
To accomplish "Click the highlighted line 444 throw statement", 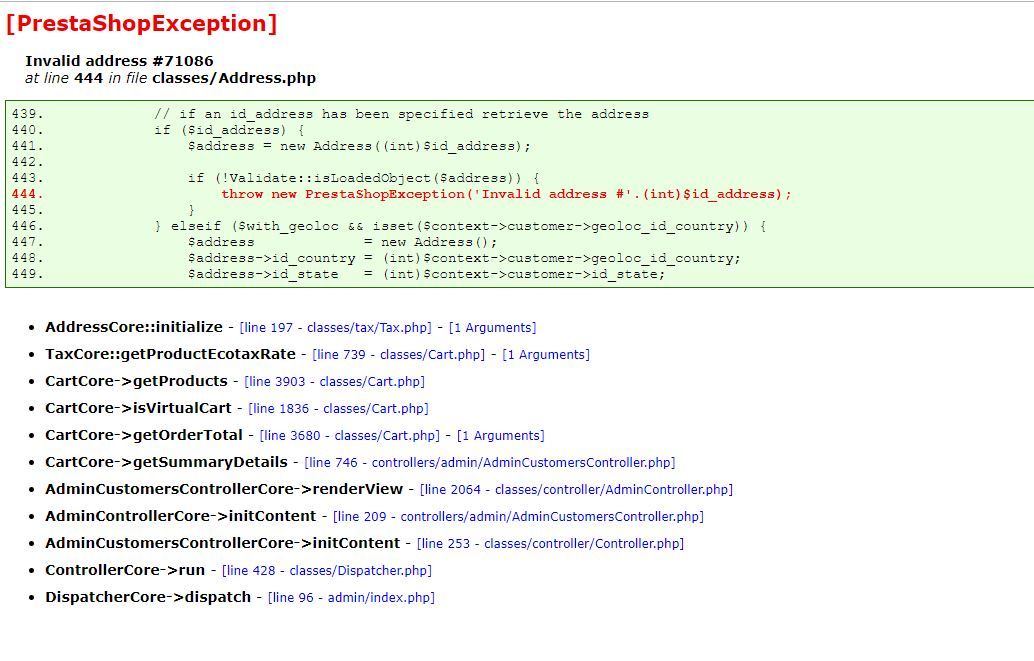I will tap(506, 195).
